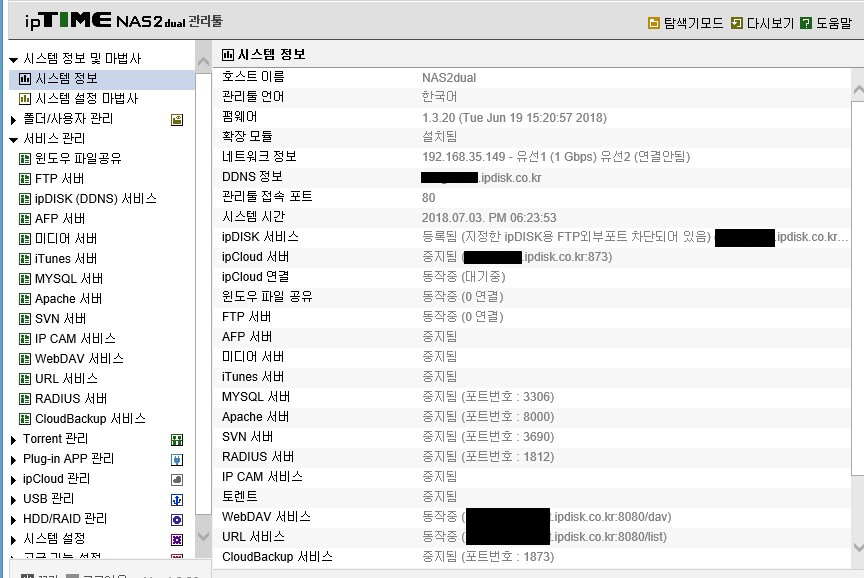Click main panel scrollbar up arrow
The width and height of the screenshot is (864, 578).
point(858,89)
